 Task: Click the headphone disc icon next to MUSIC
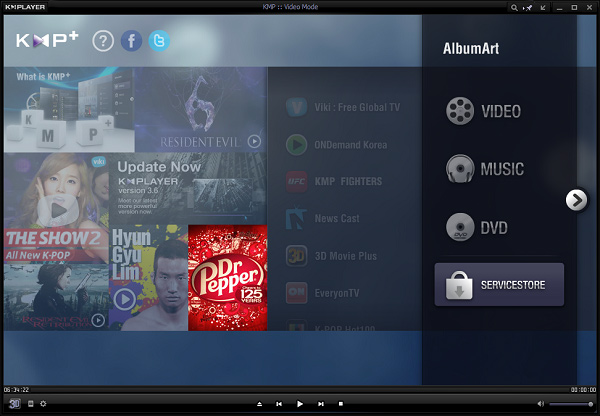[460, 169]
